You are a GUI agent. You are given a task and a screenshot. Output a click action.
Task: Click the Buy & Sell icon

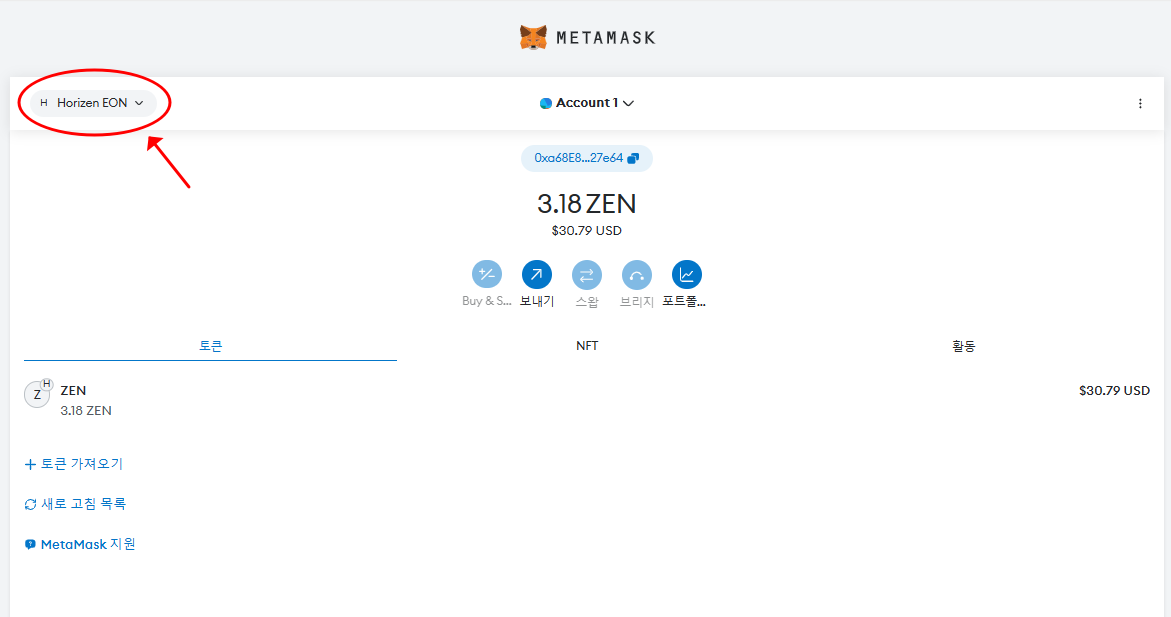coord(487,274)
